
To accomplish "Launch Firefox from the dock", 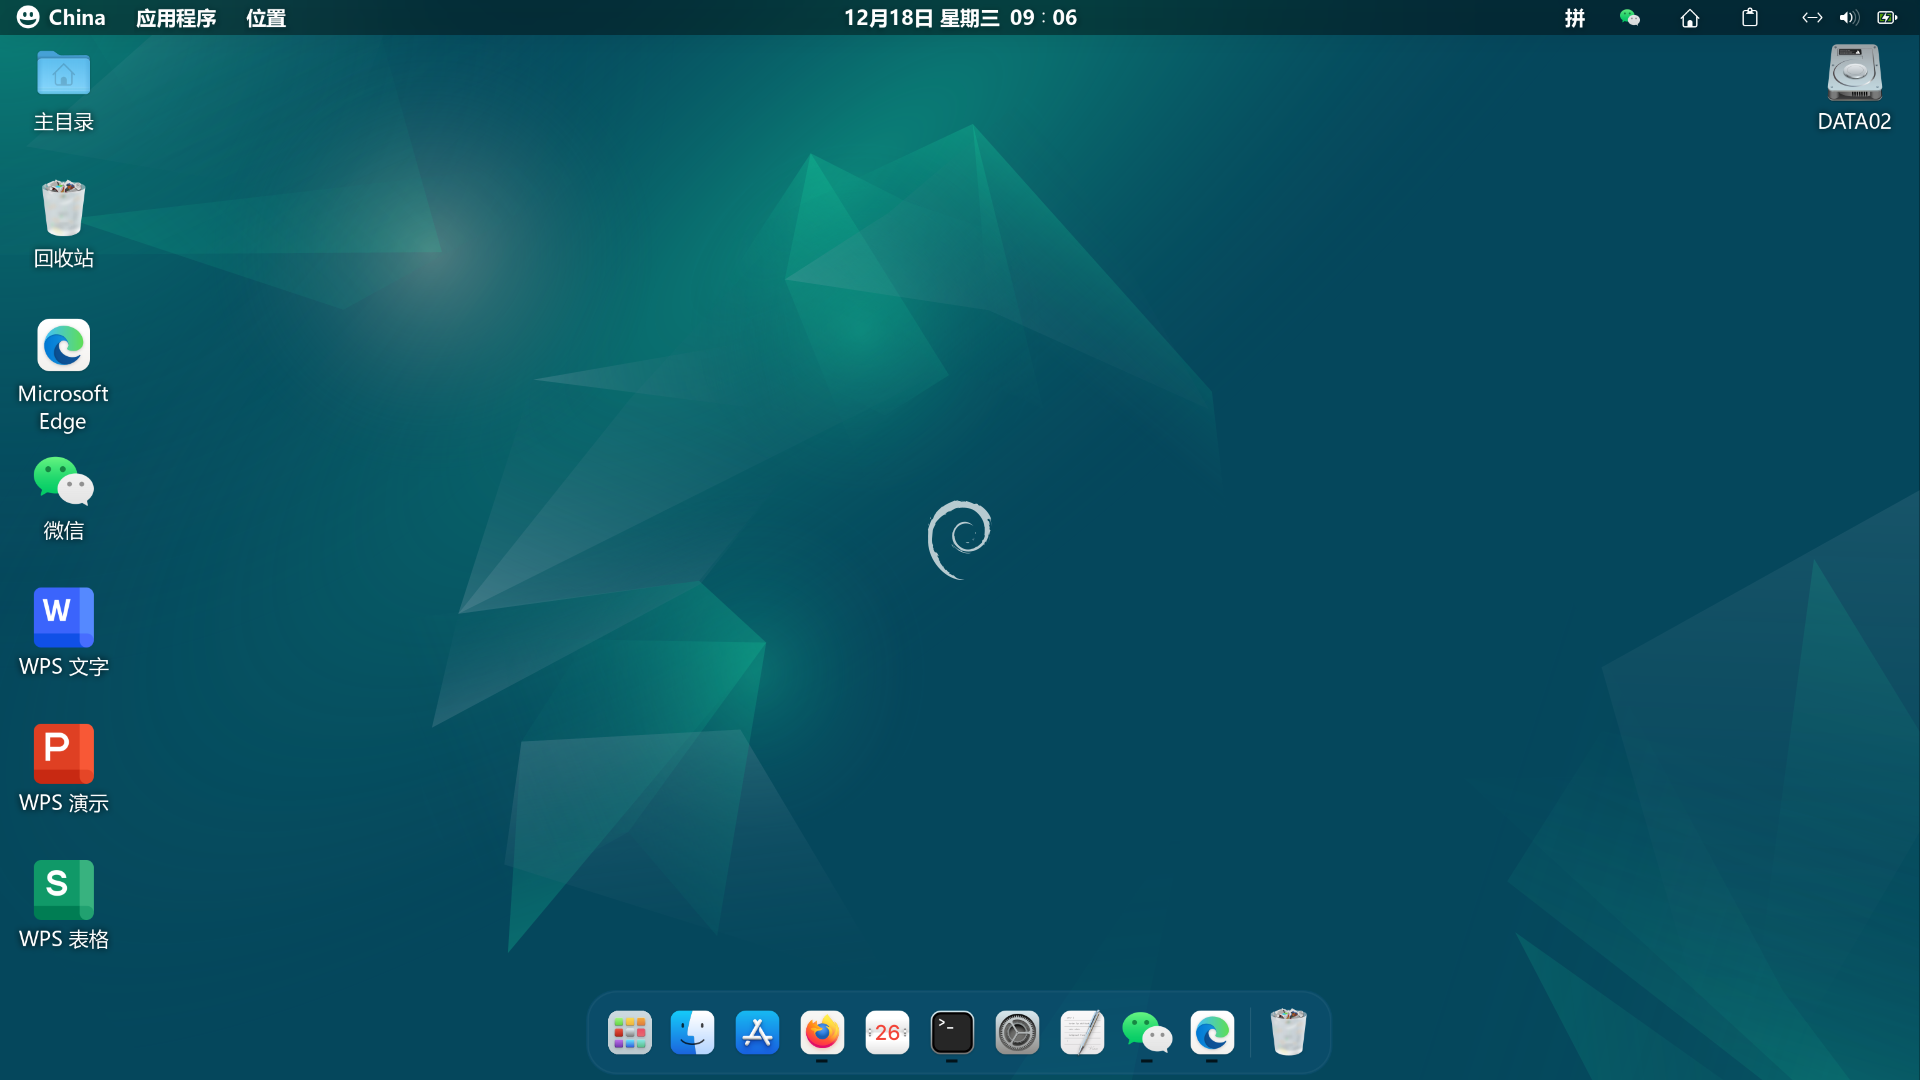I will tap(822, 1033).
